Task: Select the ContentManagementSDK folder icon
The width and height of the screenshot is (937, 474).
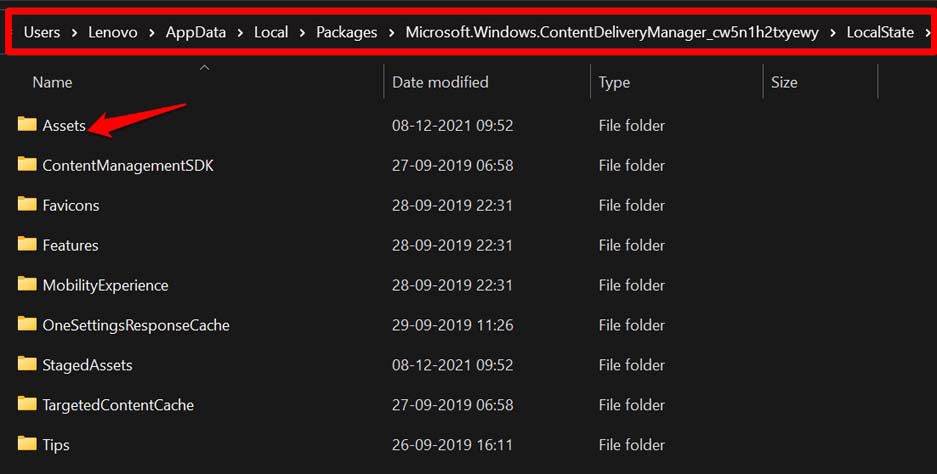Action: tap(27, 165)
